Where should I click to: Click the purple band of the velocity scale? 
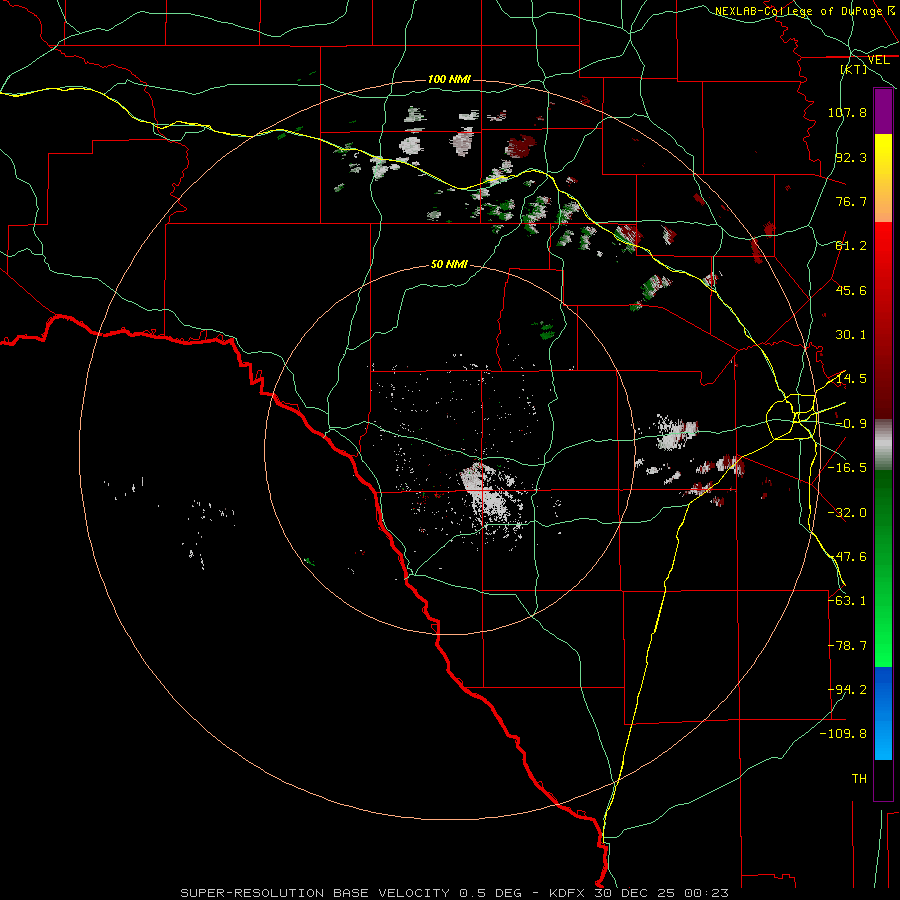coord(883,111)
